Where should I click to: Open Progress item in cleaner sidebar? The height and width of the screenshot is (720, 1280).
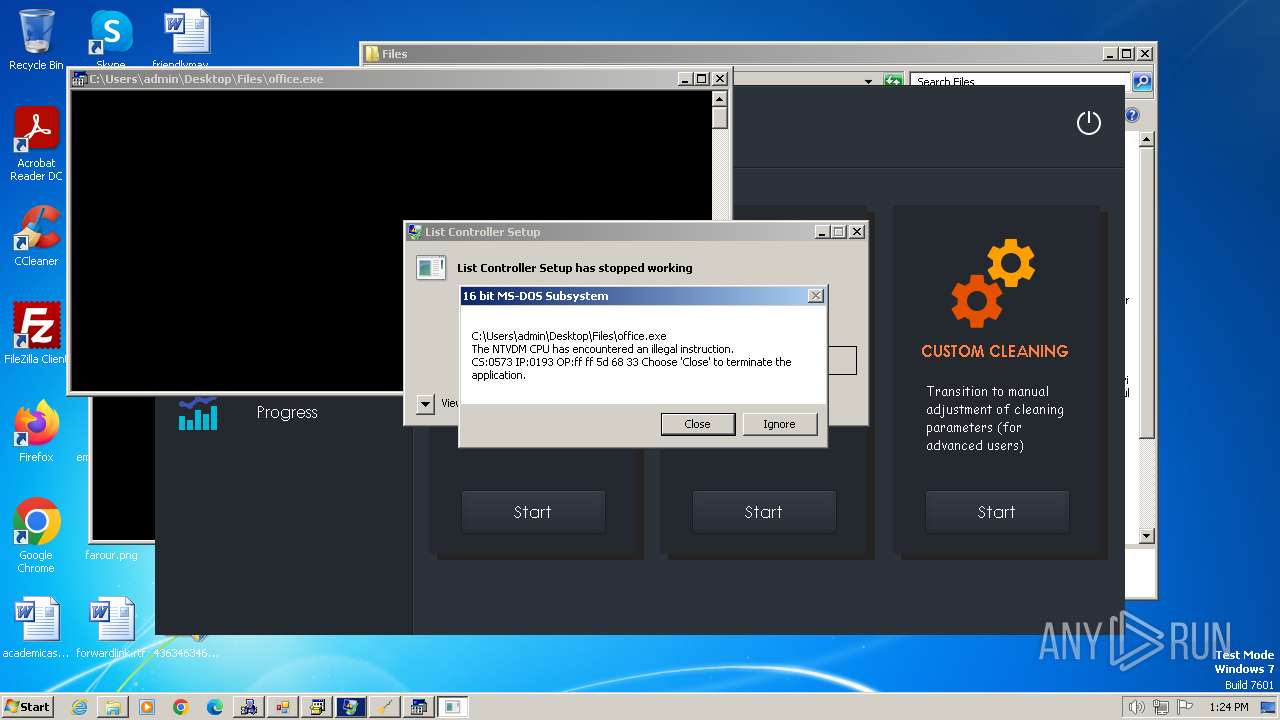click(287, 412)
